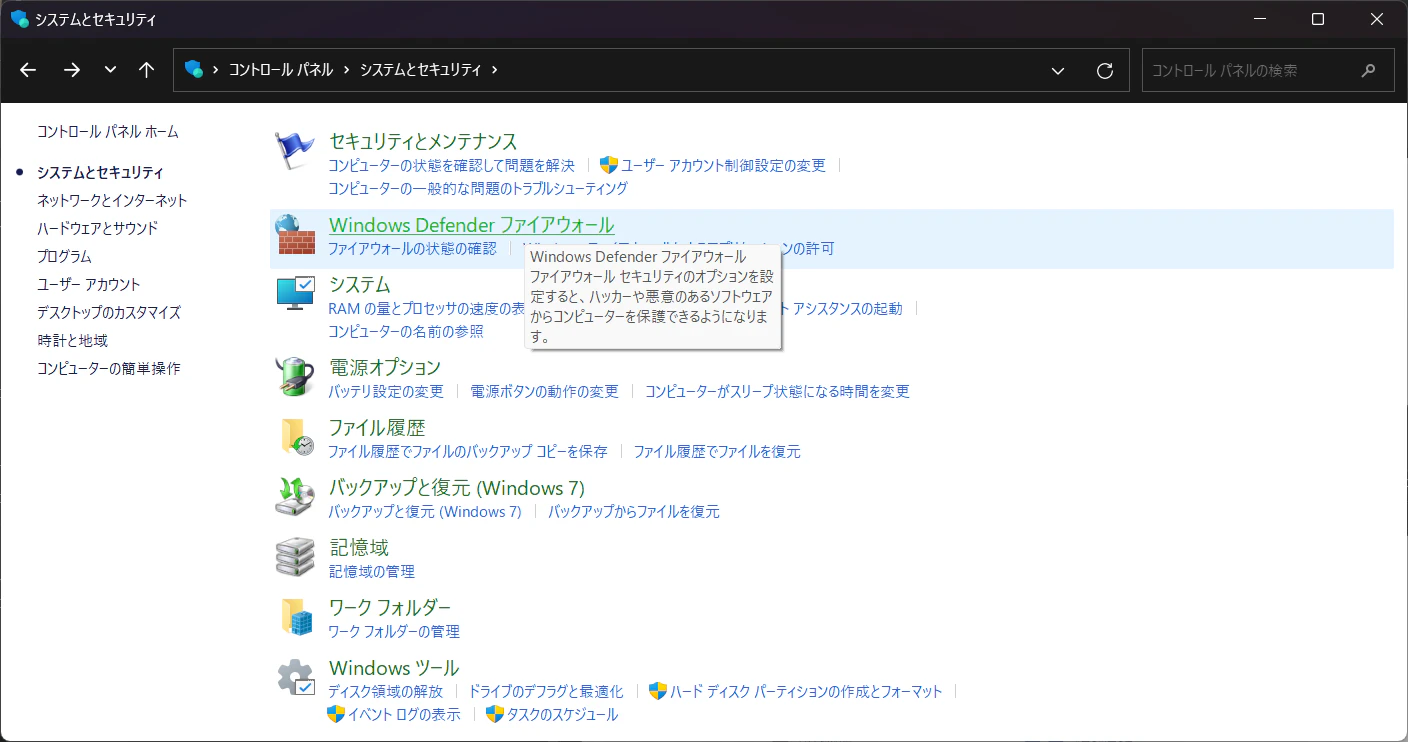Open 時計と地域 category
Viewport: 1408px width, 742px height.
pos(72,340)
